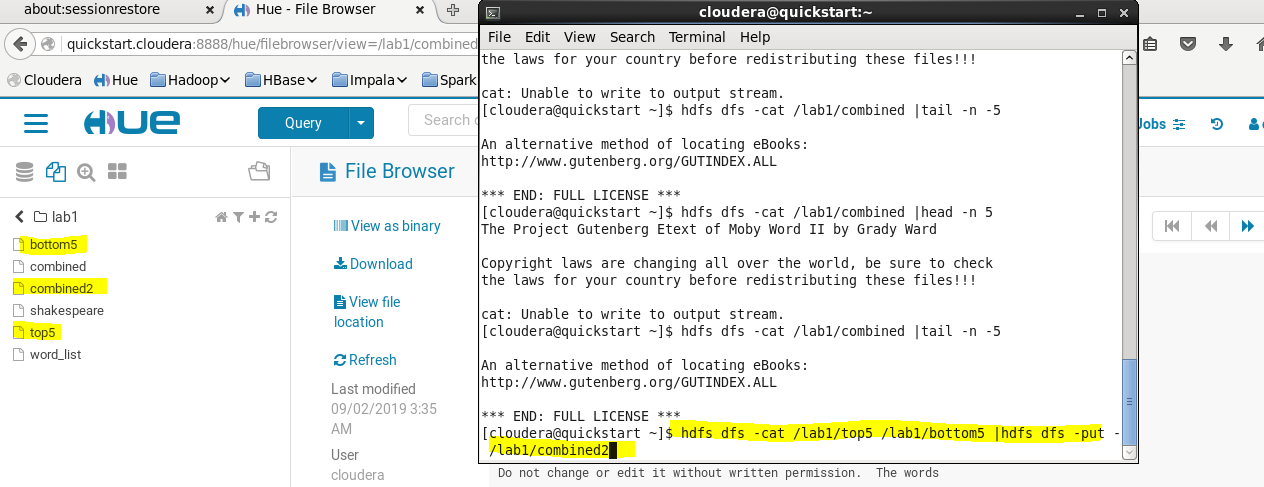1264x487 pixels.
Task: Open the search assist magnifier icon
Action: click(86, 172)
